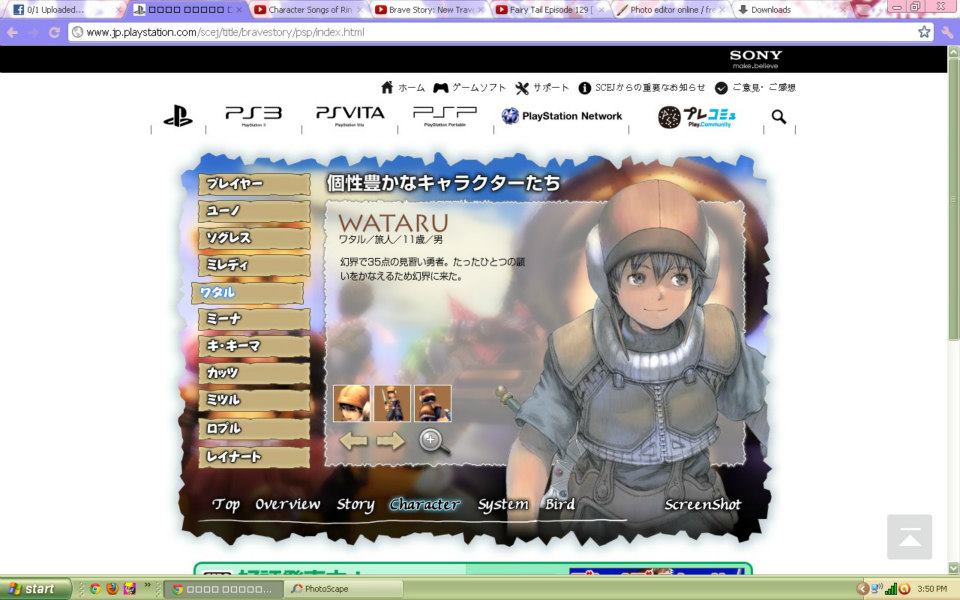Open the PSP section
The width and height of the screenshot is (960, 600).
coord(445,115)
